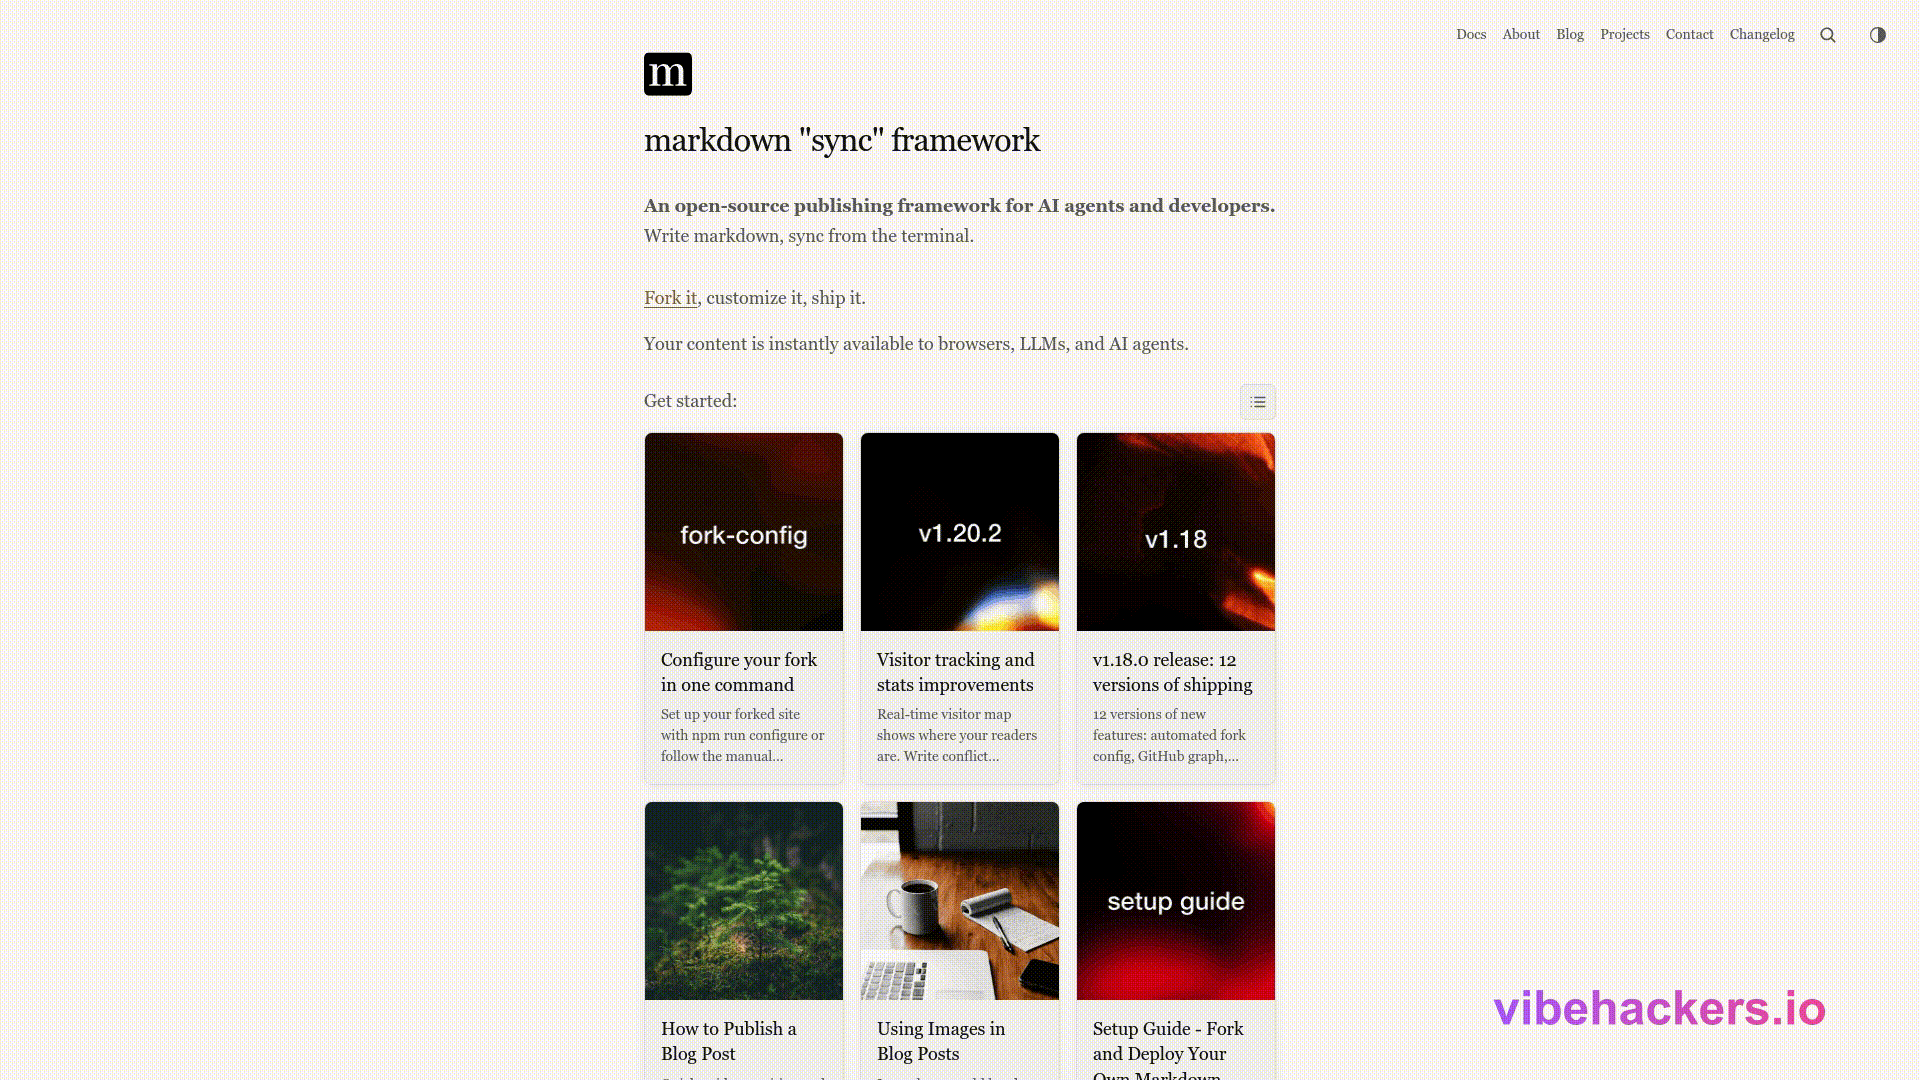1920x1080 pixels.
Task: Open the Blog nav link
Action: click(1569, 35)
